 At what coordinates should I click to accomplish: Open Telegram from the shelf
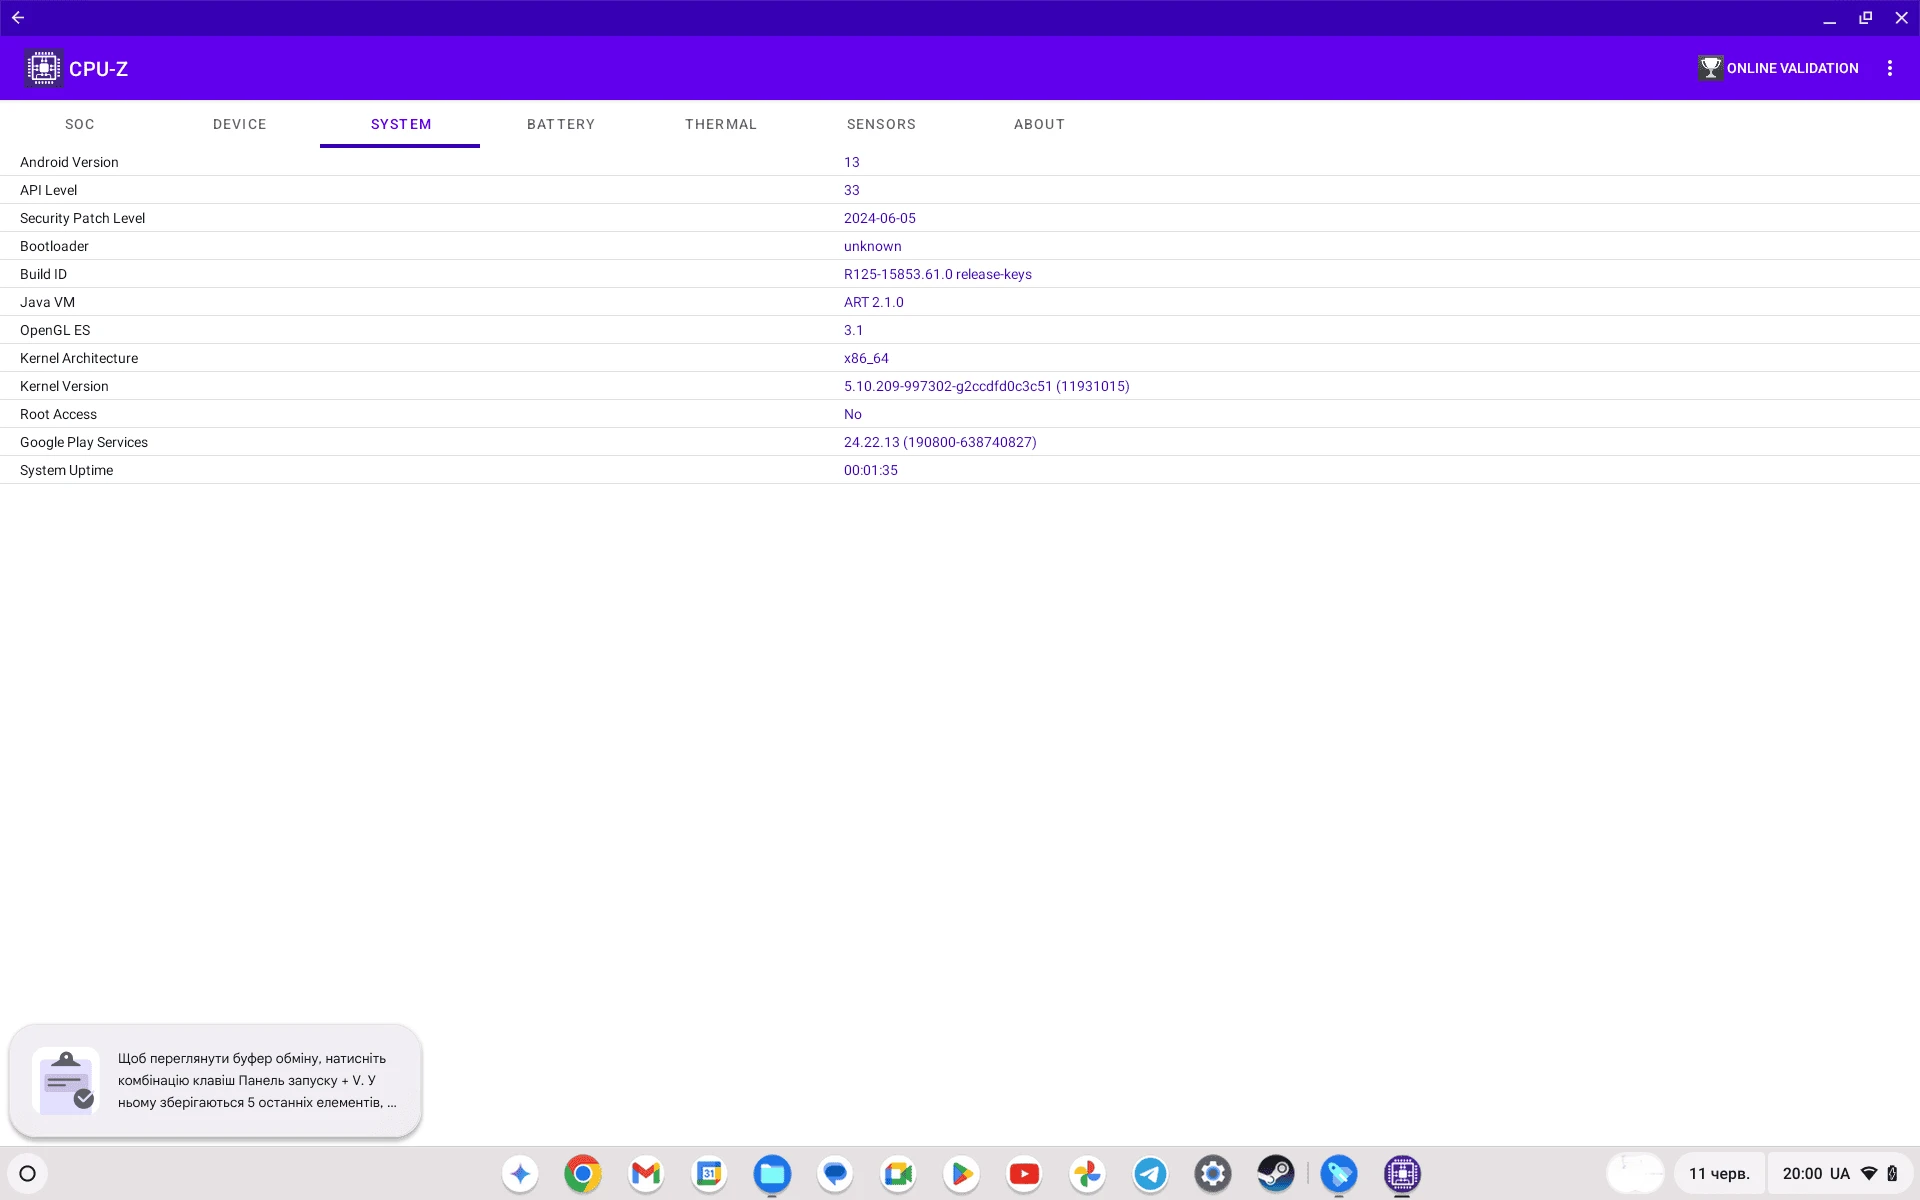point(1150,1174)
